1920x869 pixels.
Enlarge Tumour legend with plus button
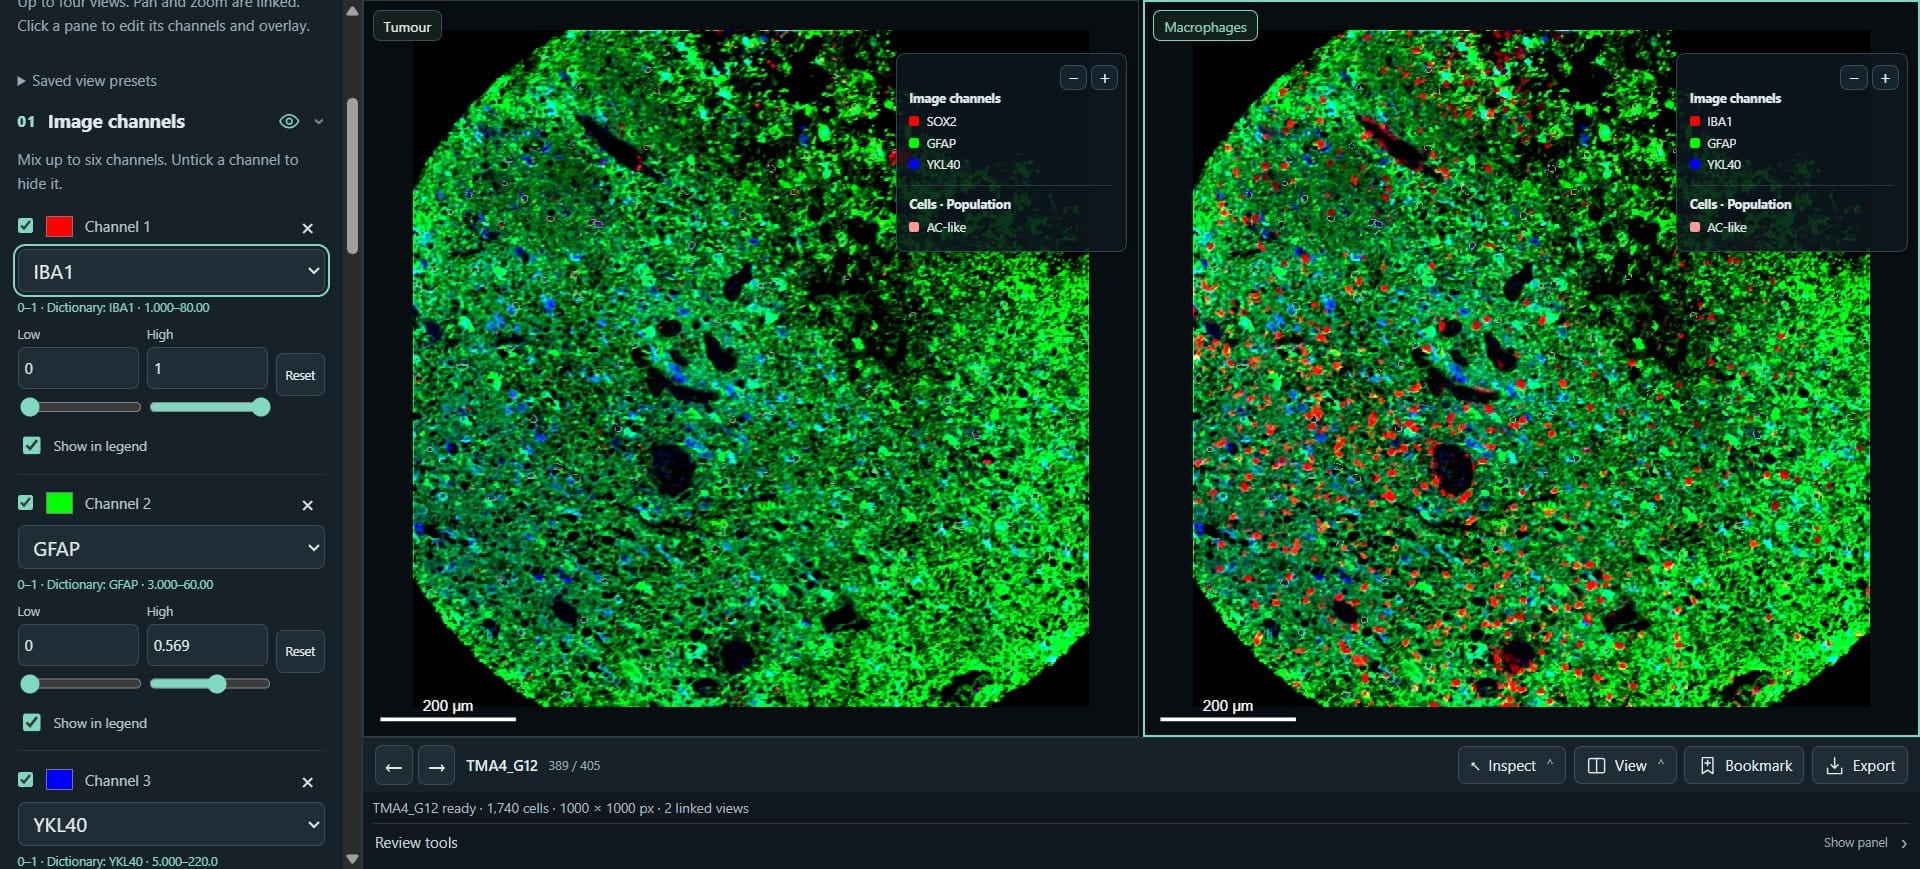[1104, 78]
